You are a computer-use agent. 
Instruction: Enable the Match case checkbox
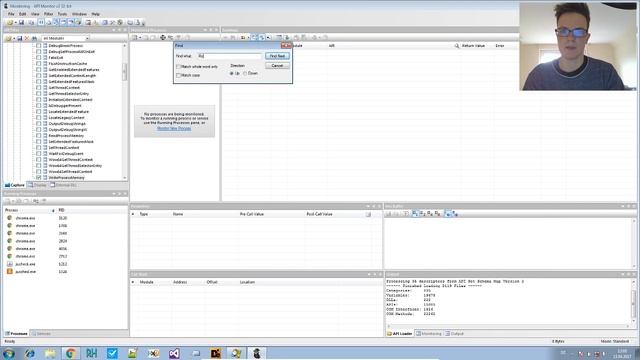[x=178, y=76]
